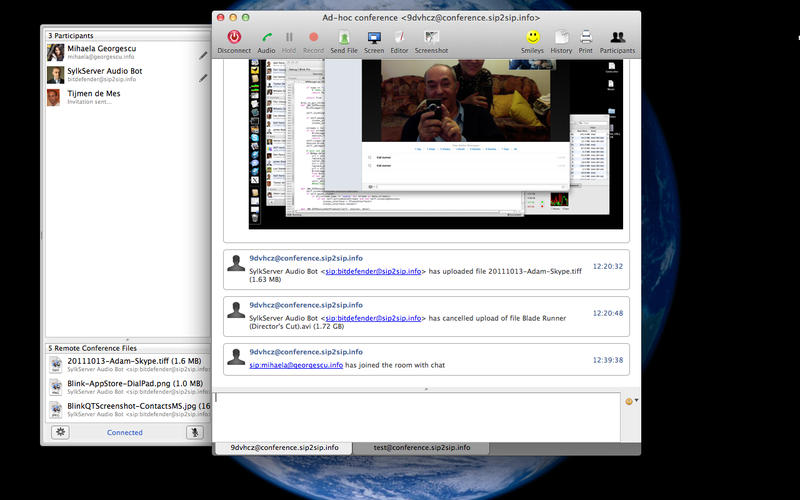
Task: Switch to test@conference.sip2sip.info tab
Action: pyautogui.click(x=421, y=447)
